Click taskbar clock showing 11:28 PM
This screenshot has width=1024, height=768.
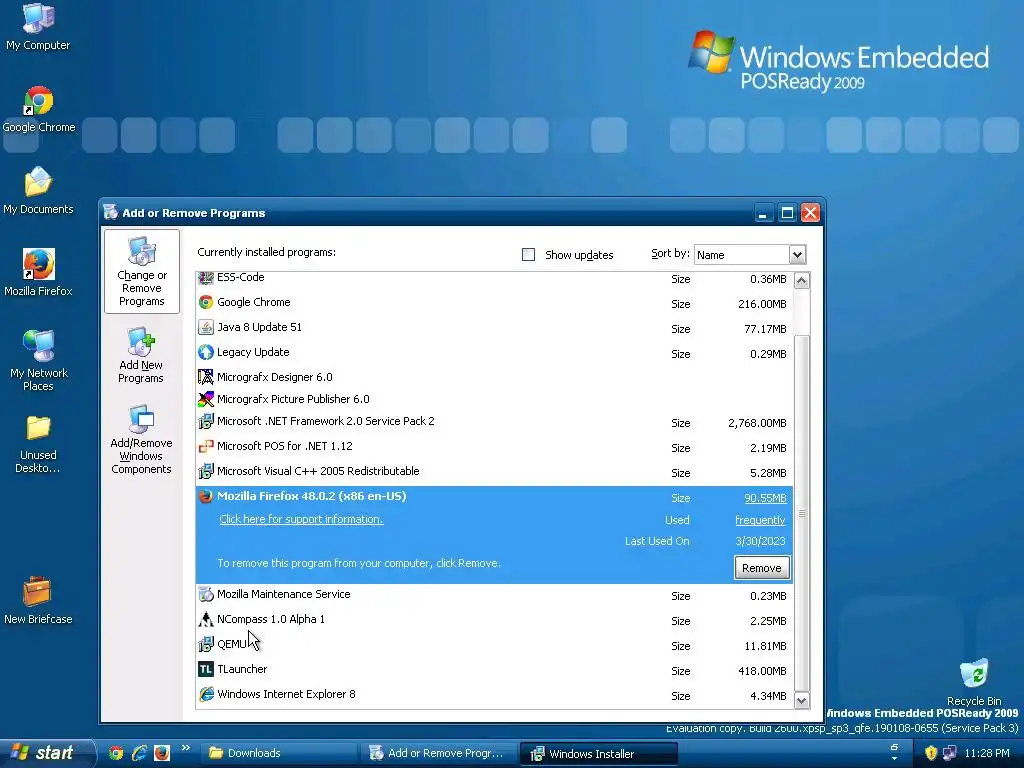coord(987,753)
